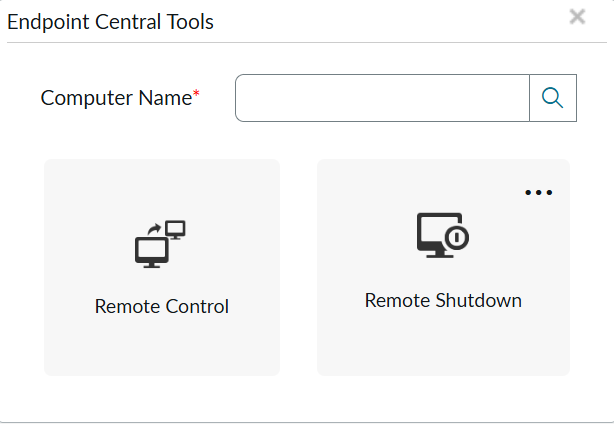Search for the entered computer name
Screen dimensions: 614x424
click(552, 98)
